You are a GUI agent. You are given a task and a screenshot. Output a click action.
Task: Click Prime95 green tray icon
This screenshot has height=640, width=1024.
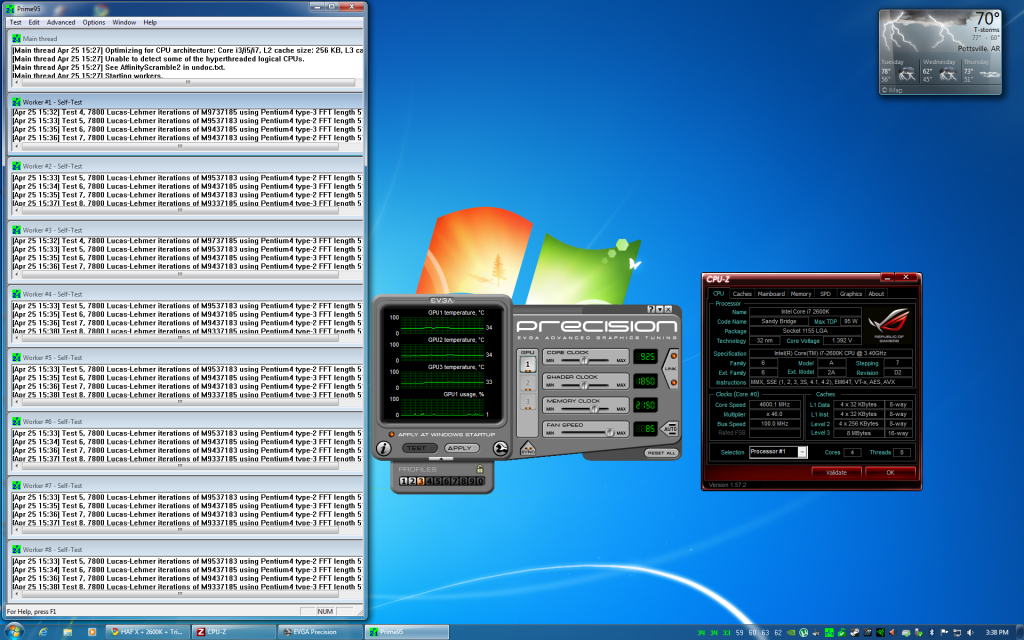(829, 632)
